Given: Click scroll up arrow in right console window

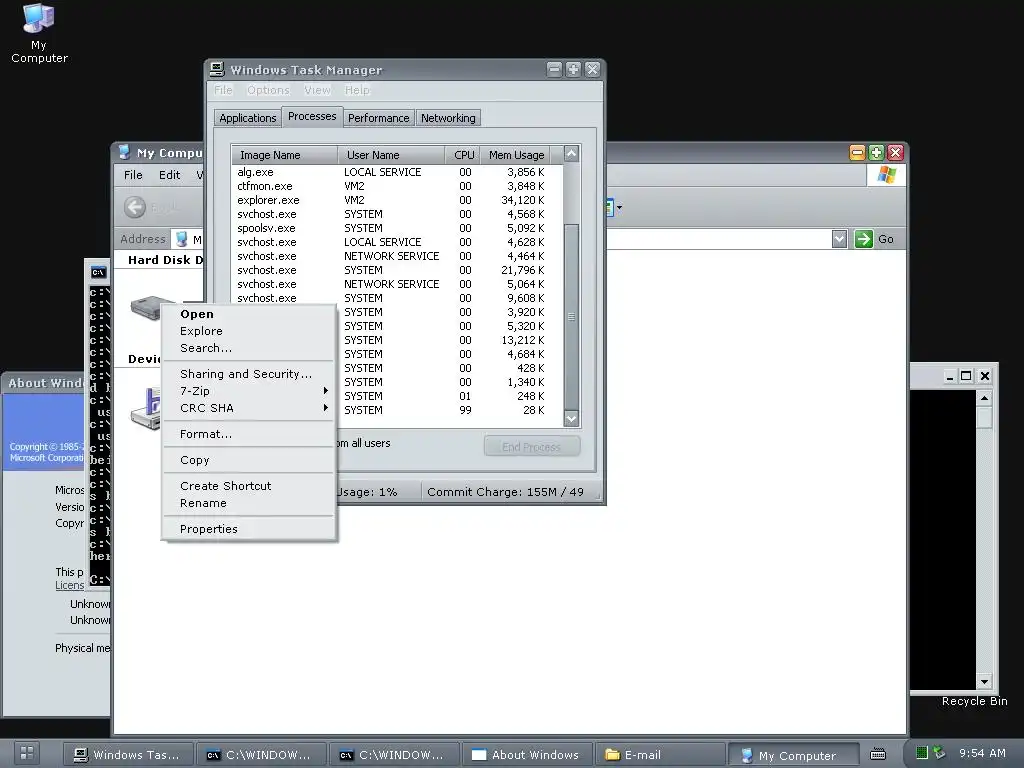Looking at the screenshot, I should click(984, 398).
